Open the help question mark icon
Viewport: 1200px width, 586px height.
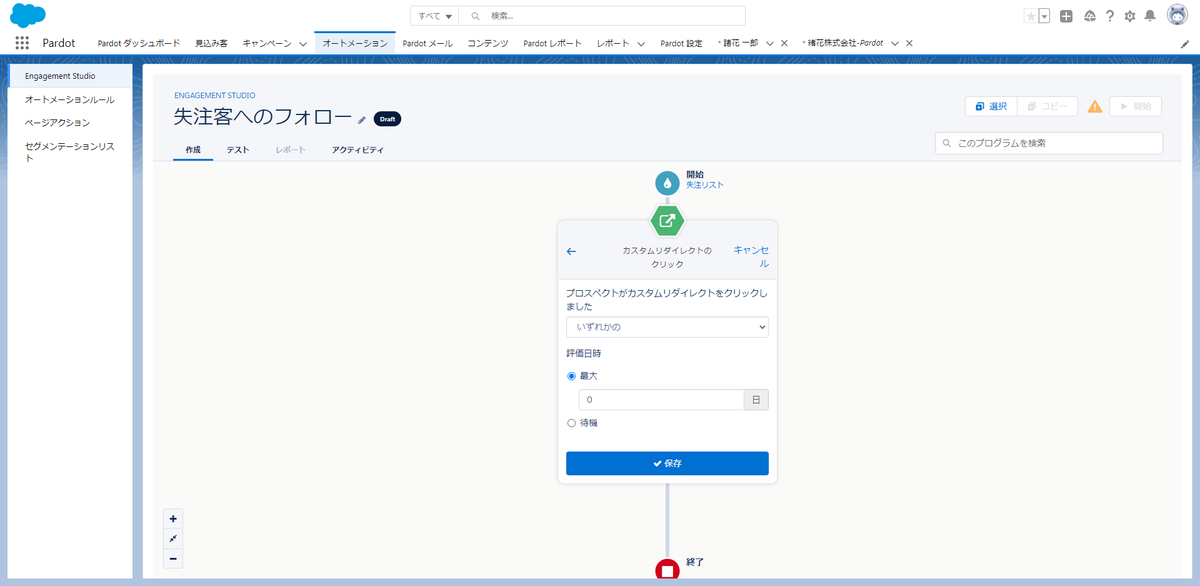click(x=1109, y=16)
